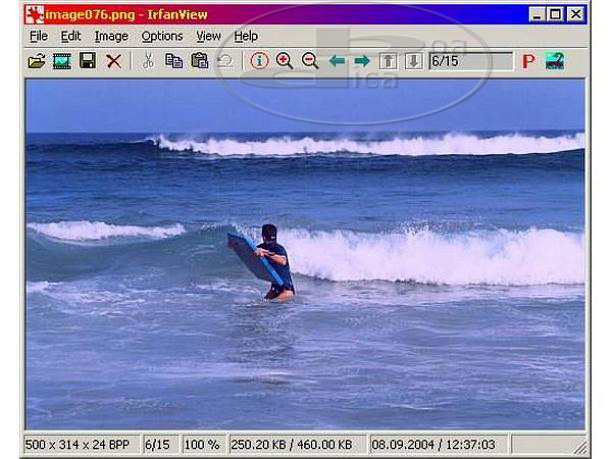Click the Save floppy disk icon
This screenshot has width=612, height=459.
click(88, 61)
